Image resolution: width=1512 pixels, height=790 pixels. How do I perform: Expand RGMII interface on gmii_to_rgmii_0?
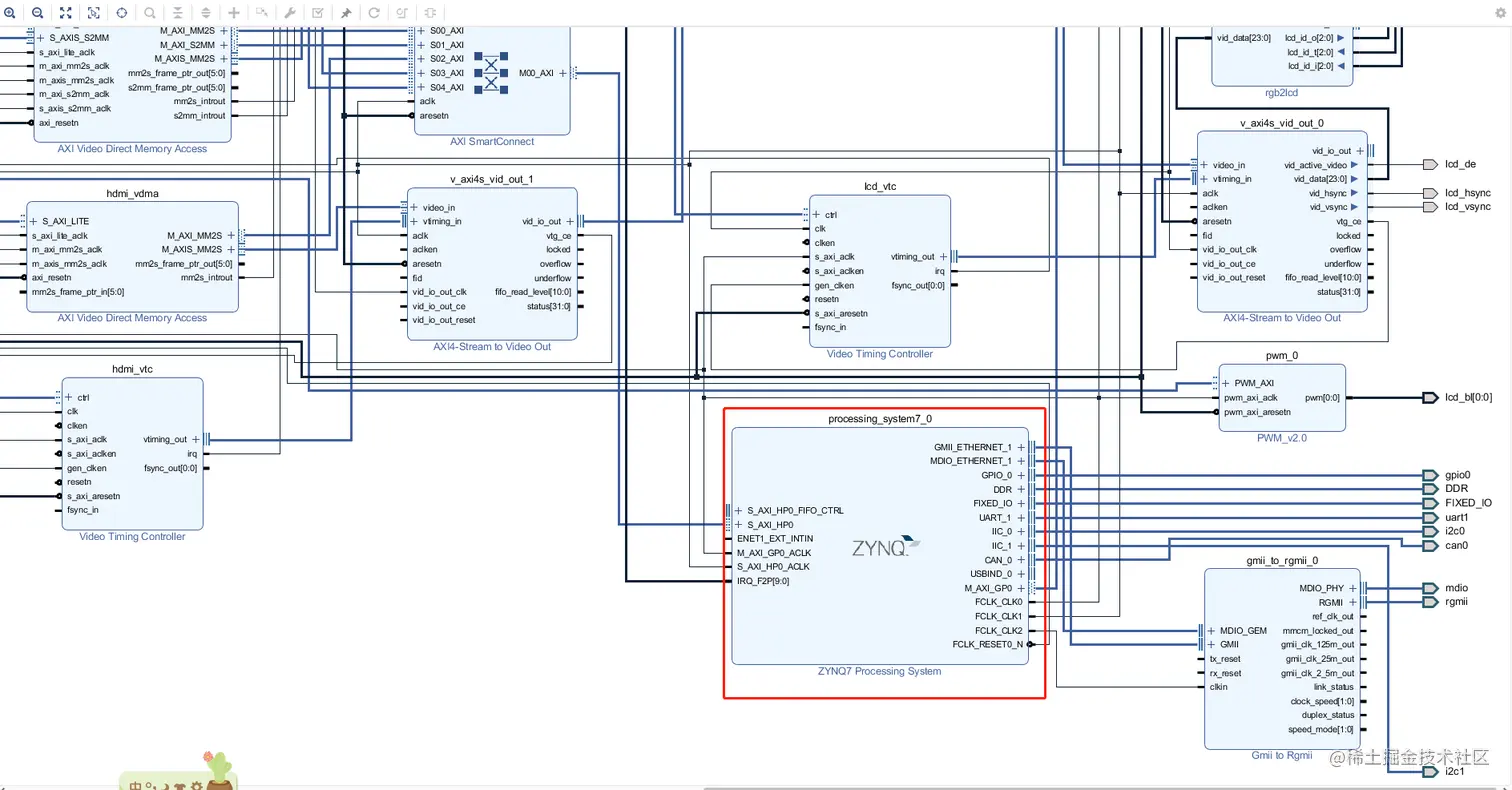1354,603
